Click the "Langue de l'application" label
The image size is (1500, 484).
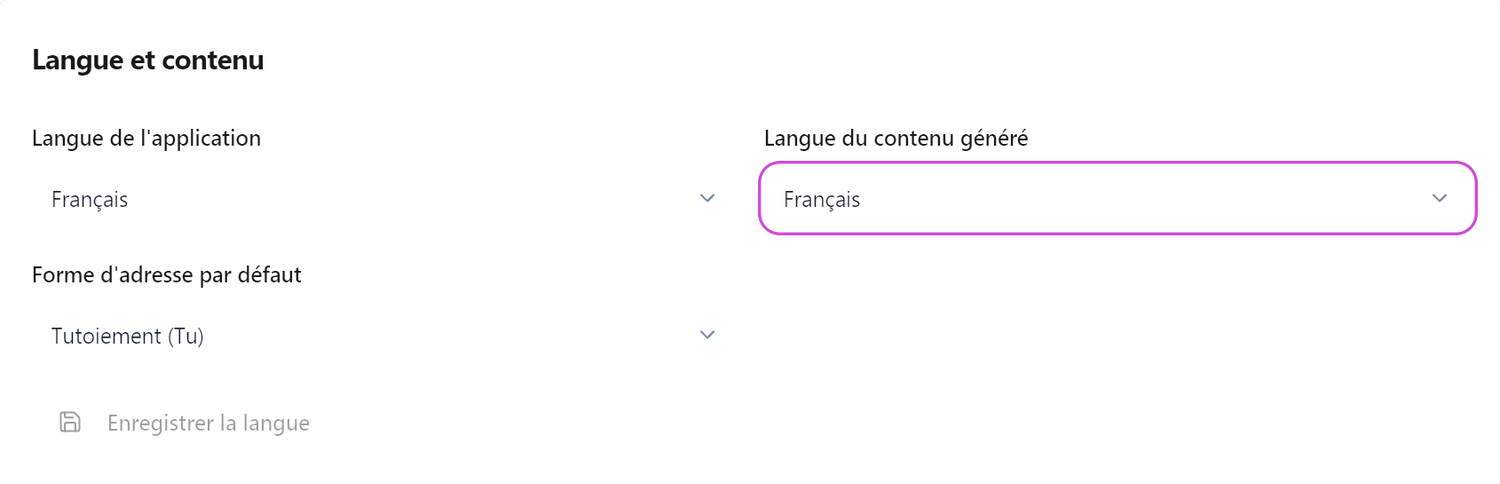click(x=146, y=138)
